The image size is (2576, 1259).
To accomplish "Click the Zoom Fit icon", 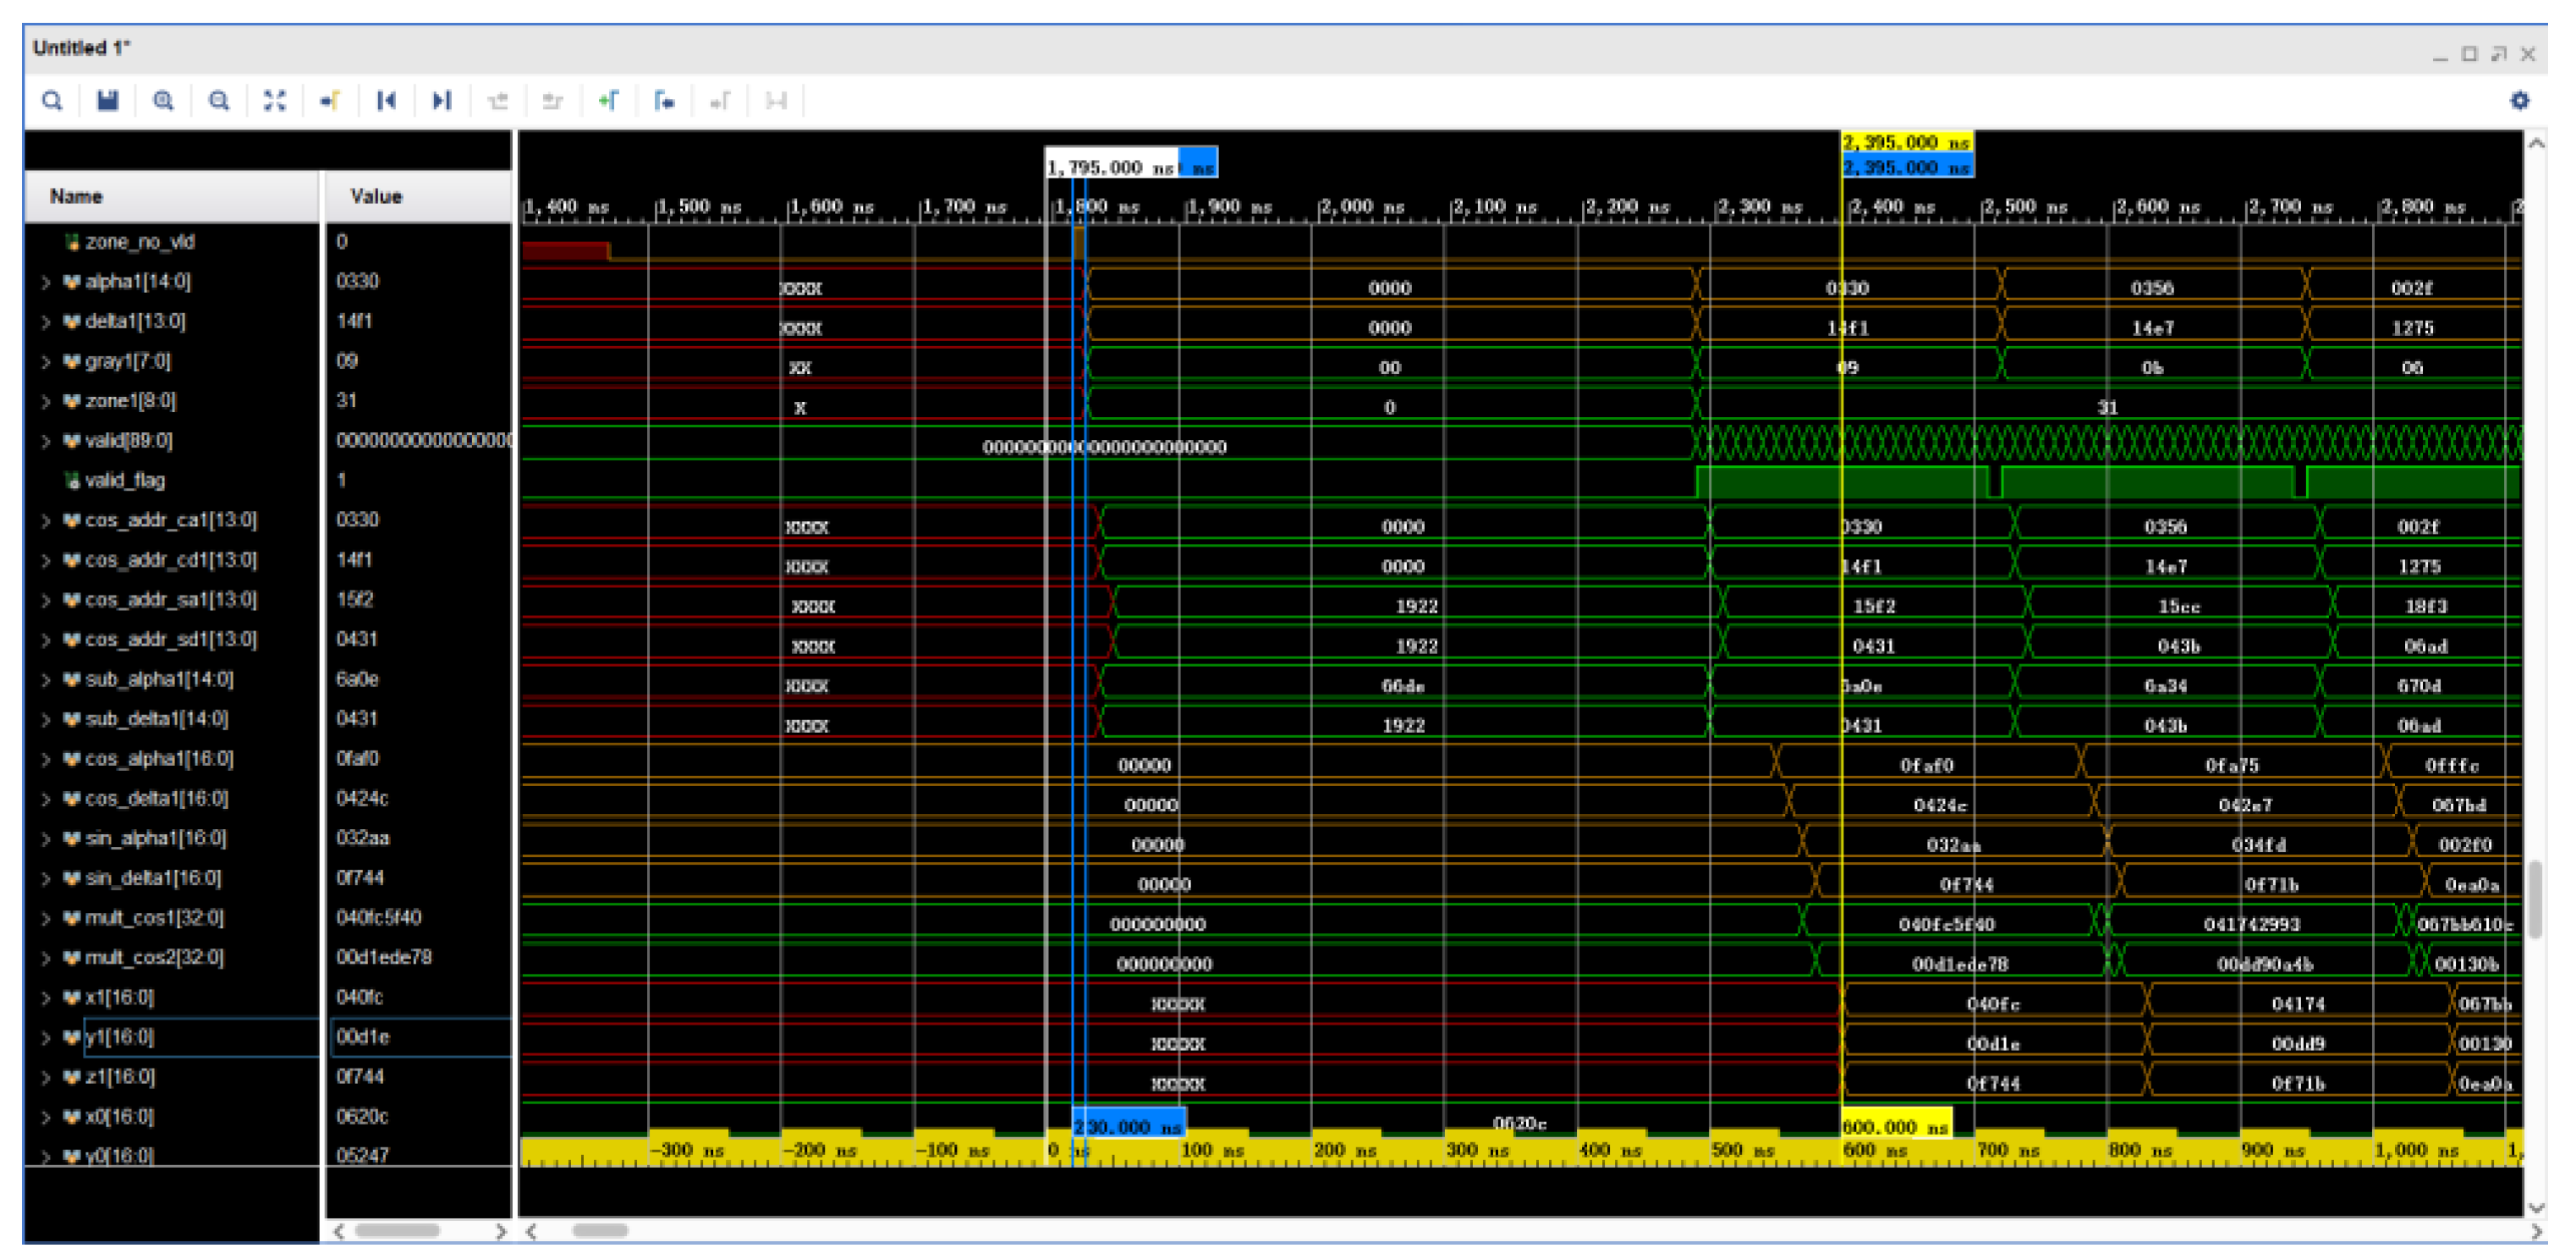I will [275, 101].
